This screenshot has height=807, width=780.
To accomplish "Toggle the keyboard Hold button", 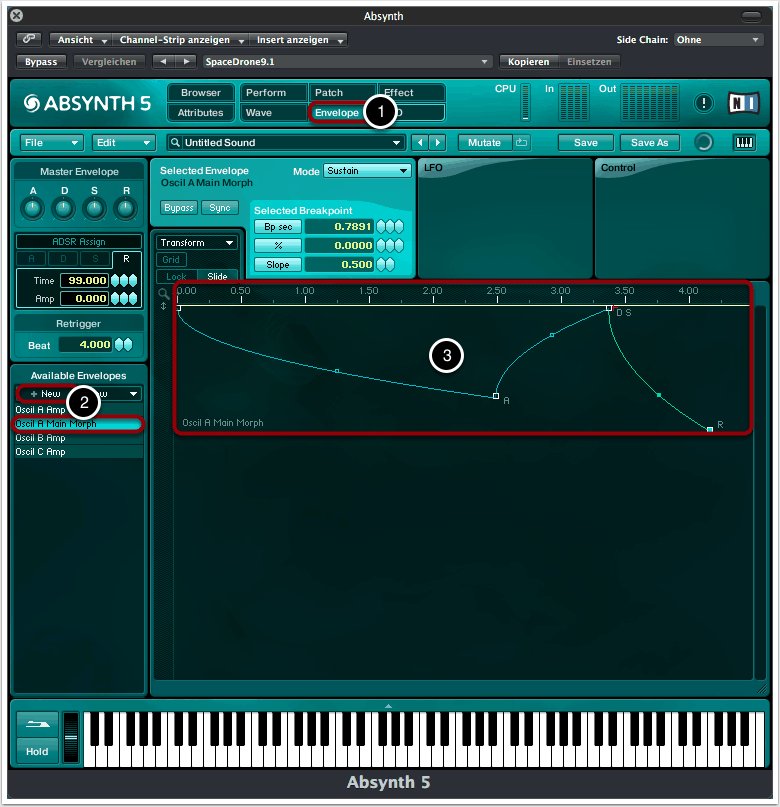I will point(37,751).
